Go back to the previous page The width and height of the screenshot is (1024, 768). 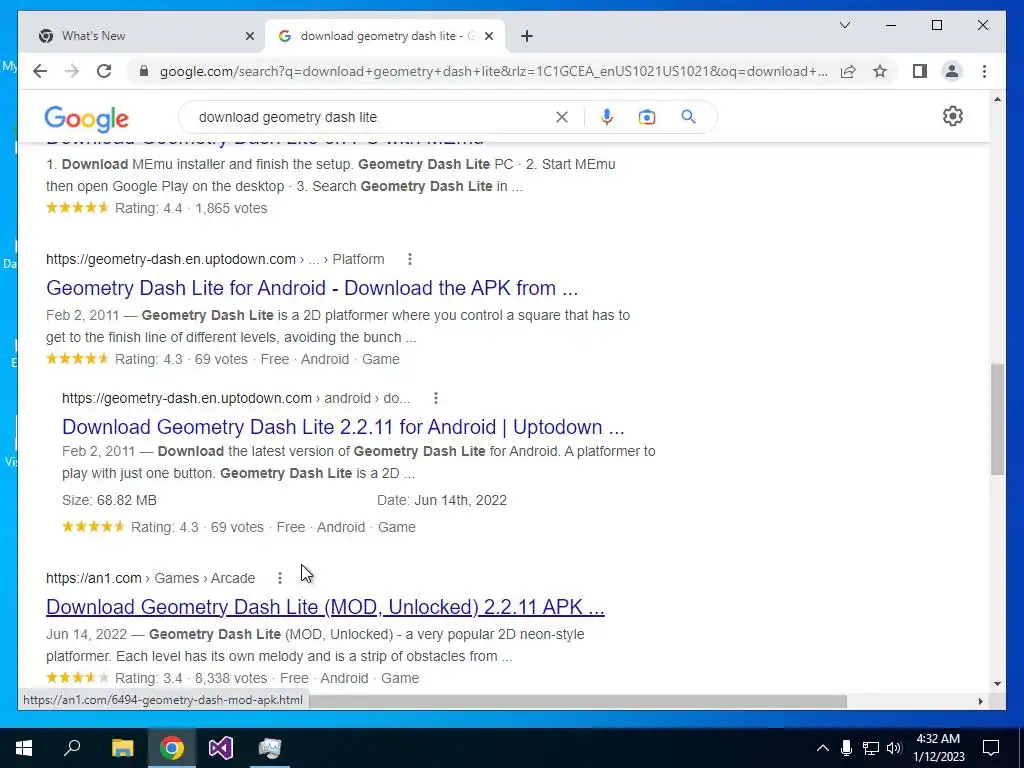pyautogui.click(x=40, y=71)
